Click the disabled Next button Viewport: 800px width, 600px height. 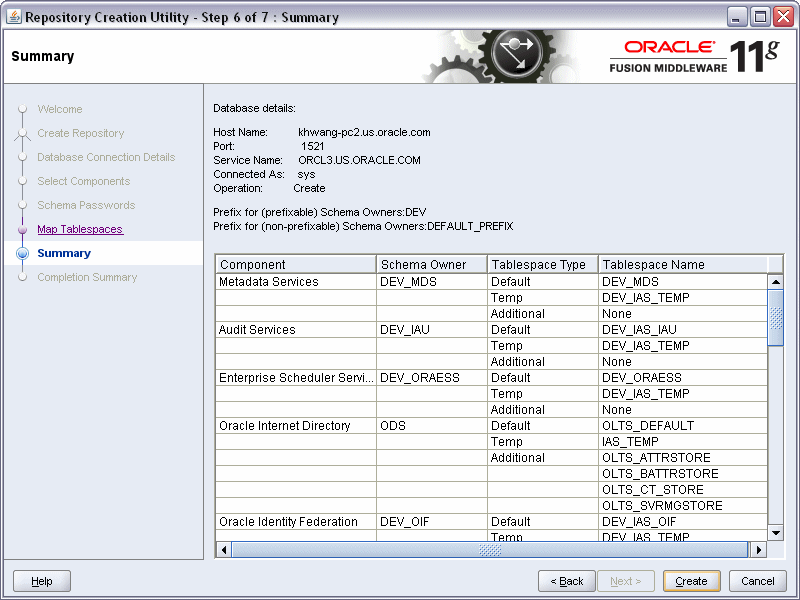point(626,581)
